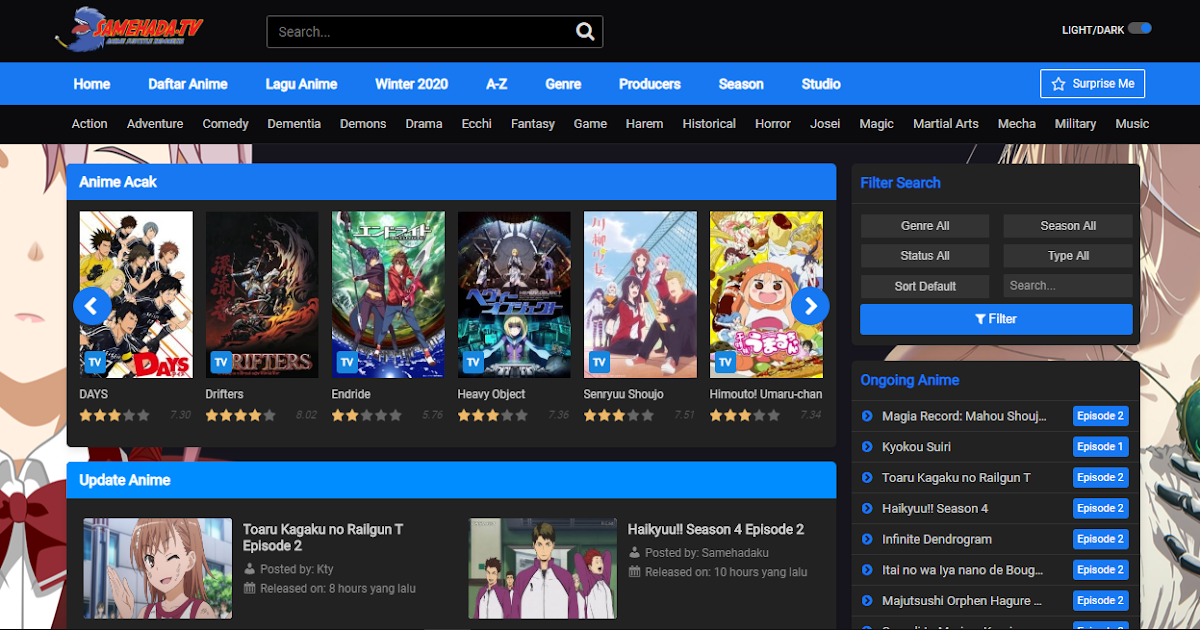Click the TV badge on Drifters poster
The image size is (1200, 630).
(x=221, y=362)
